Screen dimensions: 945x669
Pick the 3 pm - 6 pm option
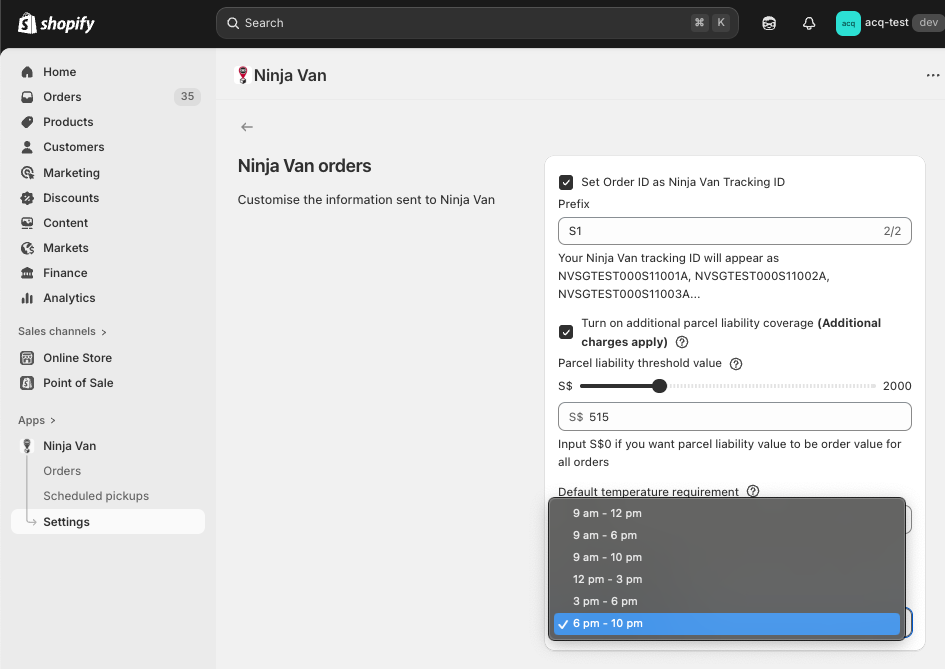tap(605, 602)
